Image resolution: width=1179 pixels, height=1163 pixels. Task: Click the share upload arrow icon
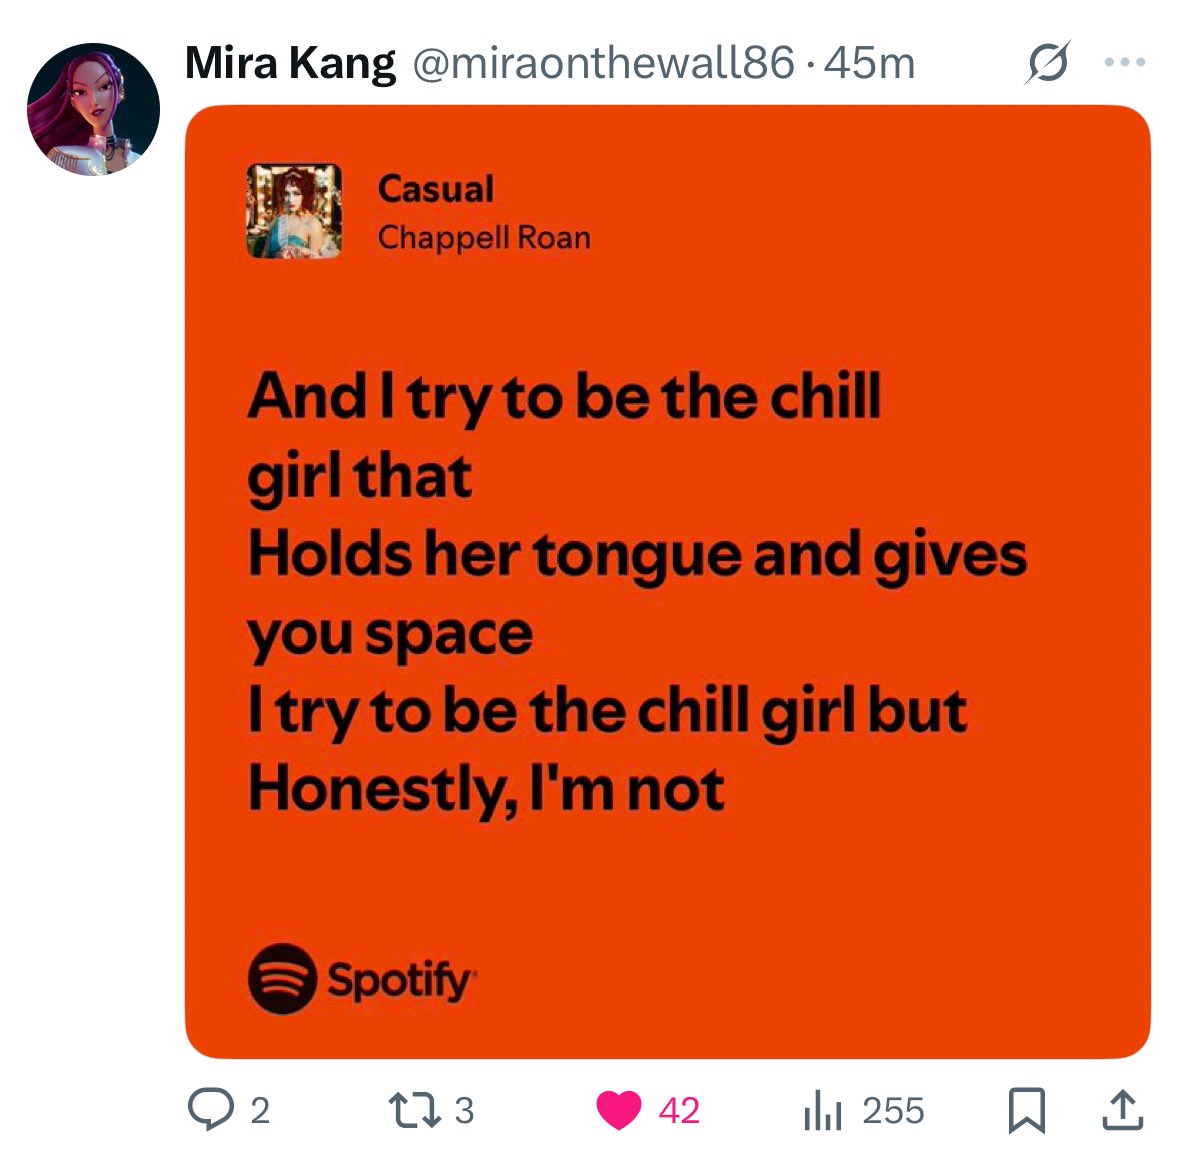[x=1123, y=1110]
